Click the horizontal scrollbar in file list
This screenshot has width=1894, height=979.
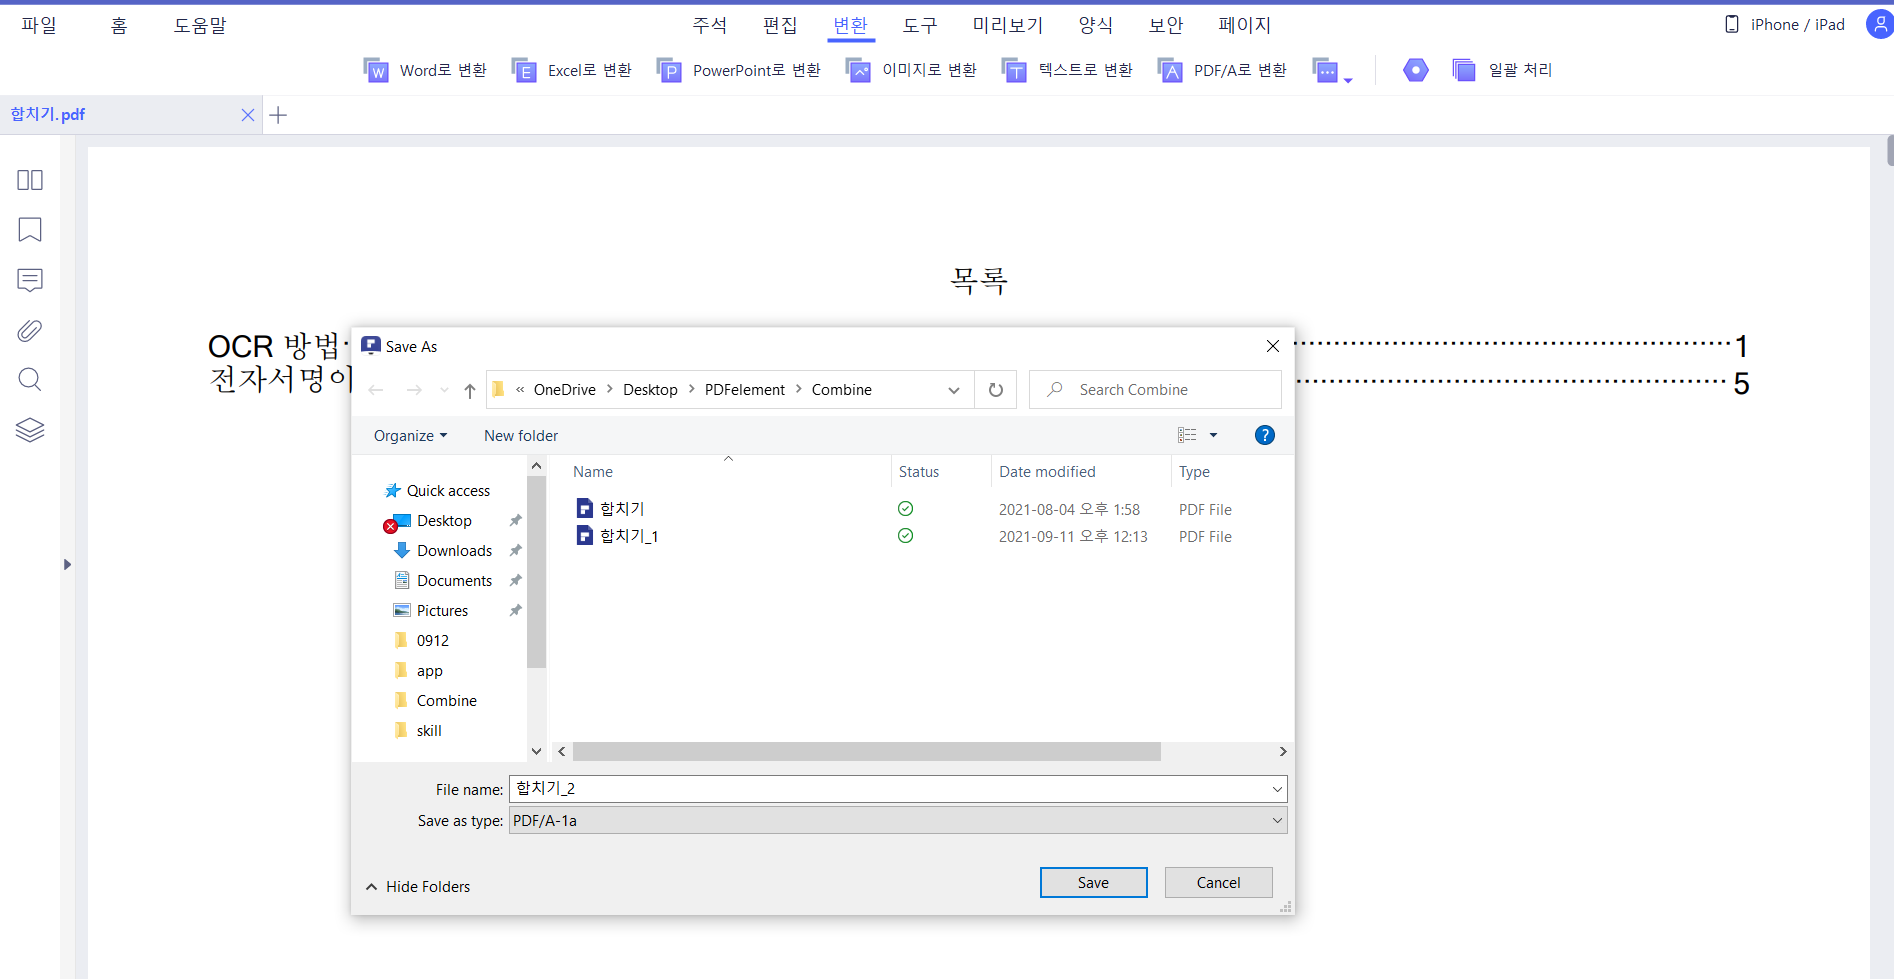[866, 752]
